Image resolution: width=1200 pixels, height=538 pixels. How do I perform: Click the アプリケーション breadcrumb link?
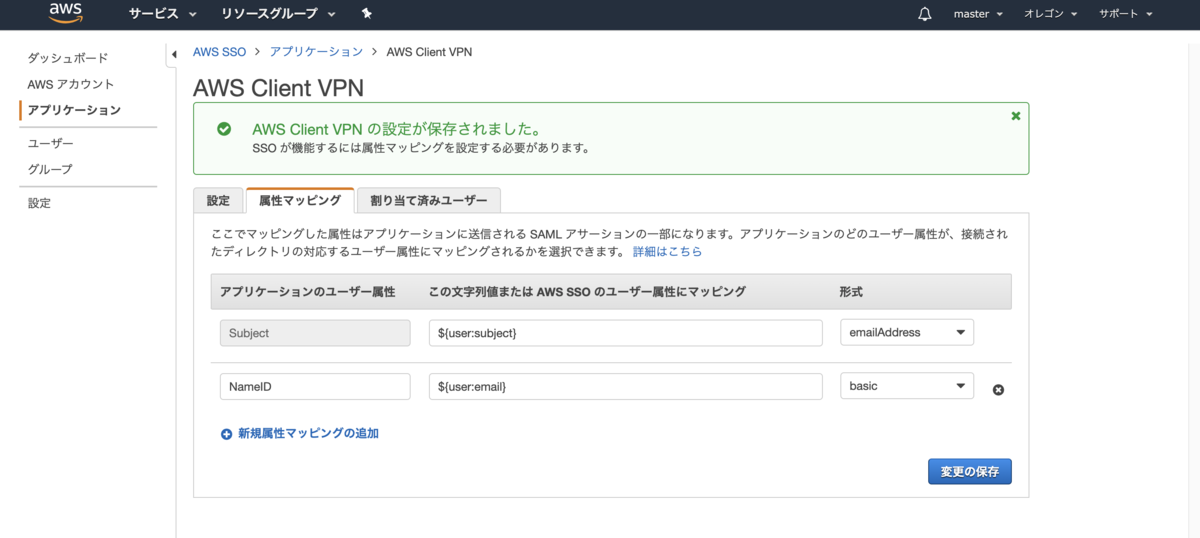pos(316,52)
